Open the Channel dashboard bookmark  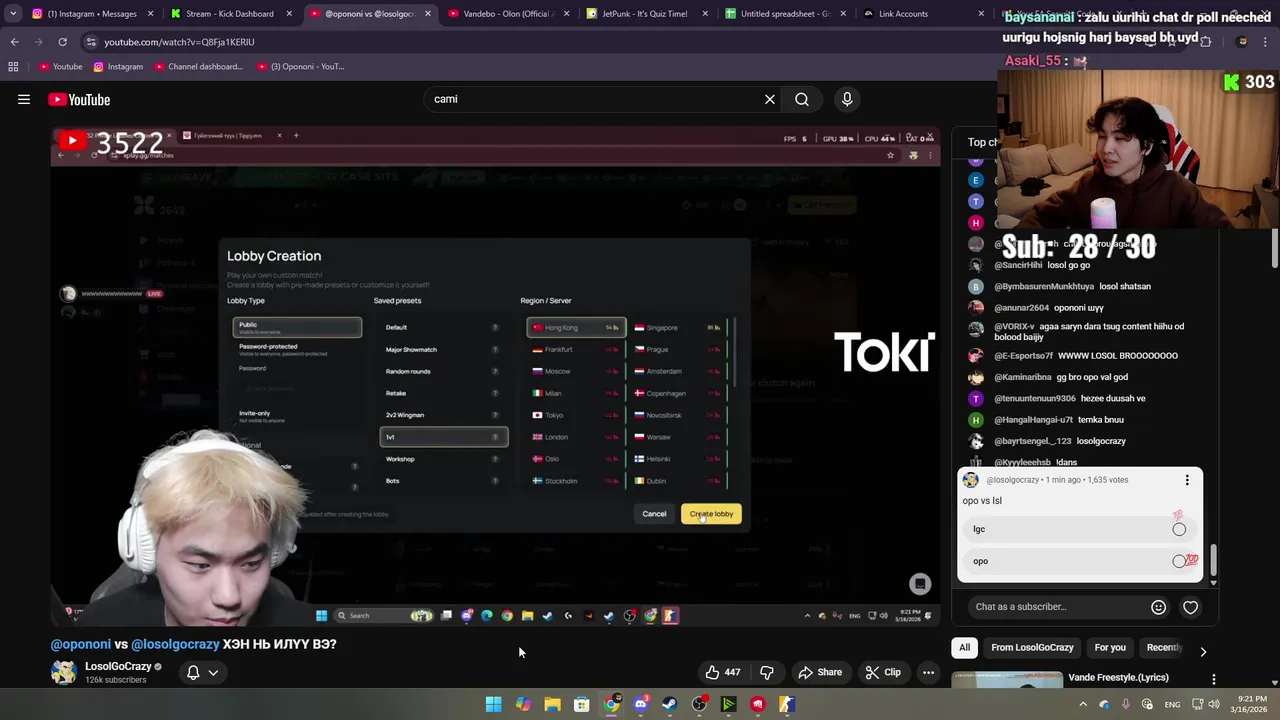pyautogui.click(x=198, y=67)
